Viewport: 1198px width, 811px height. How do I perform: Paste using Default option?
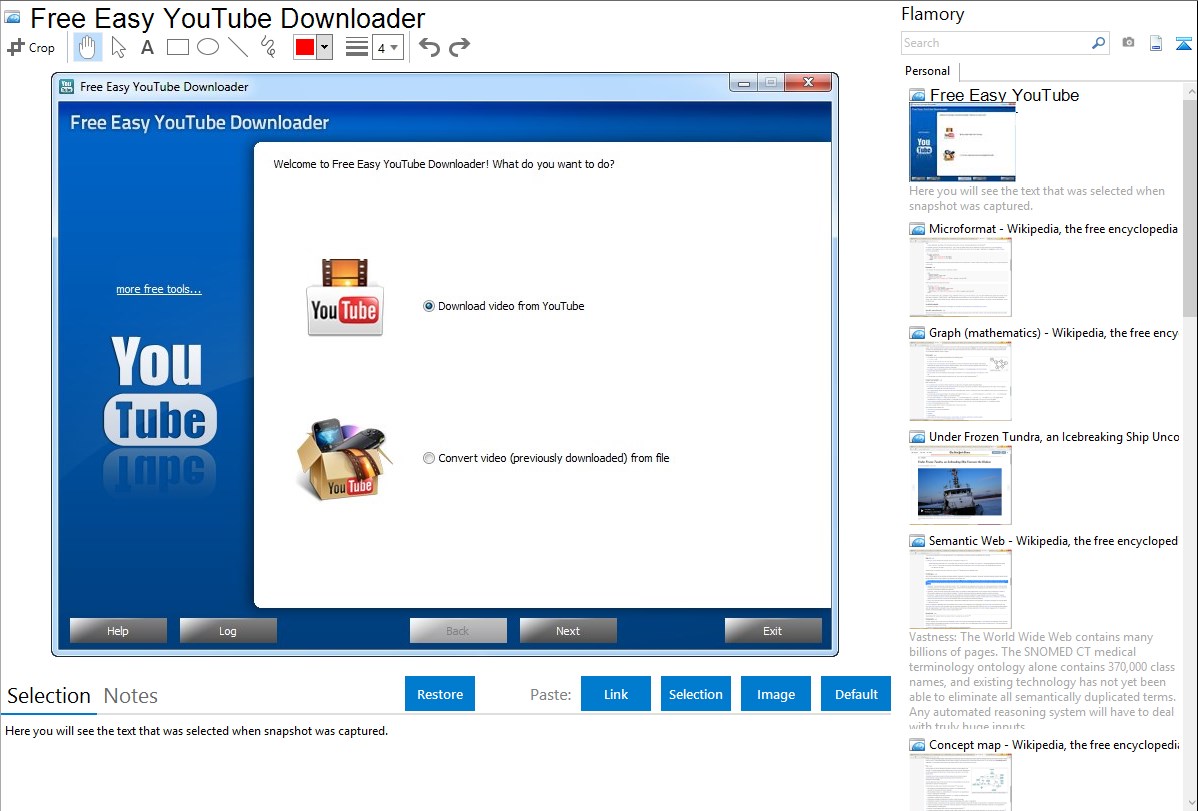(x=856, y=694)
